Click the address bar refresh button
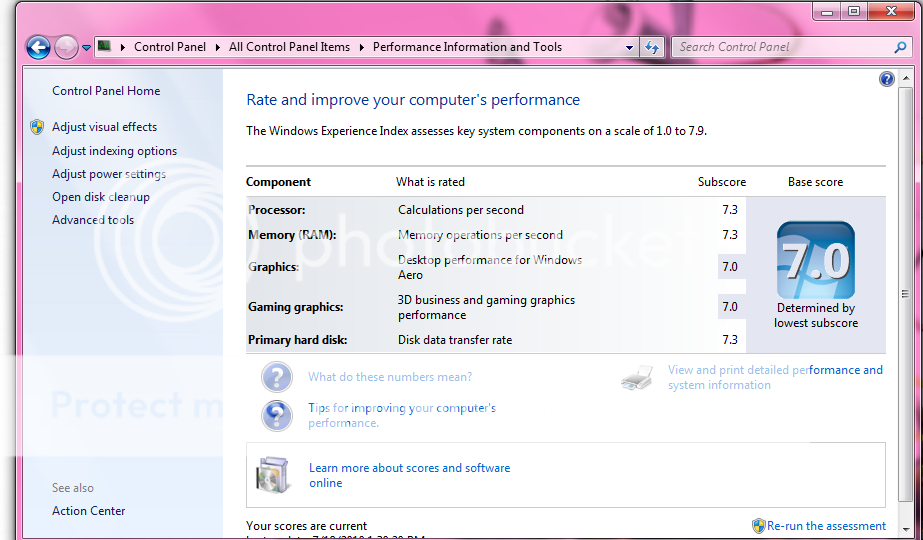 click(652, 47)
